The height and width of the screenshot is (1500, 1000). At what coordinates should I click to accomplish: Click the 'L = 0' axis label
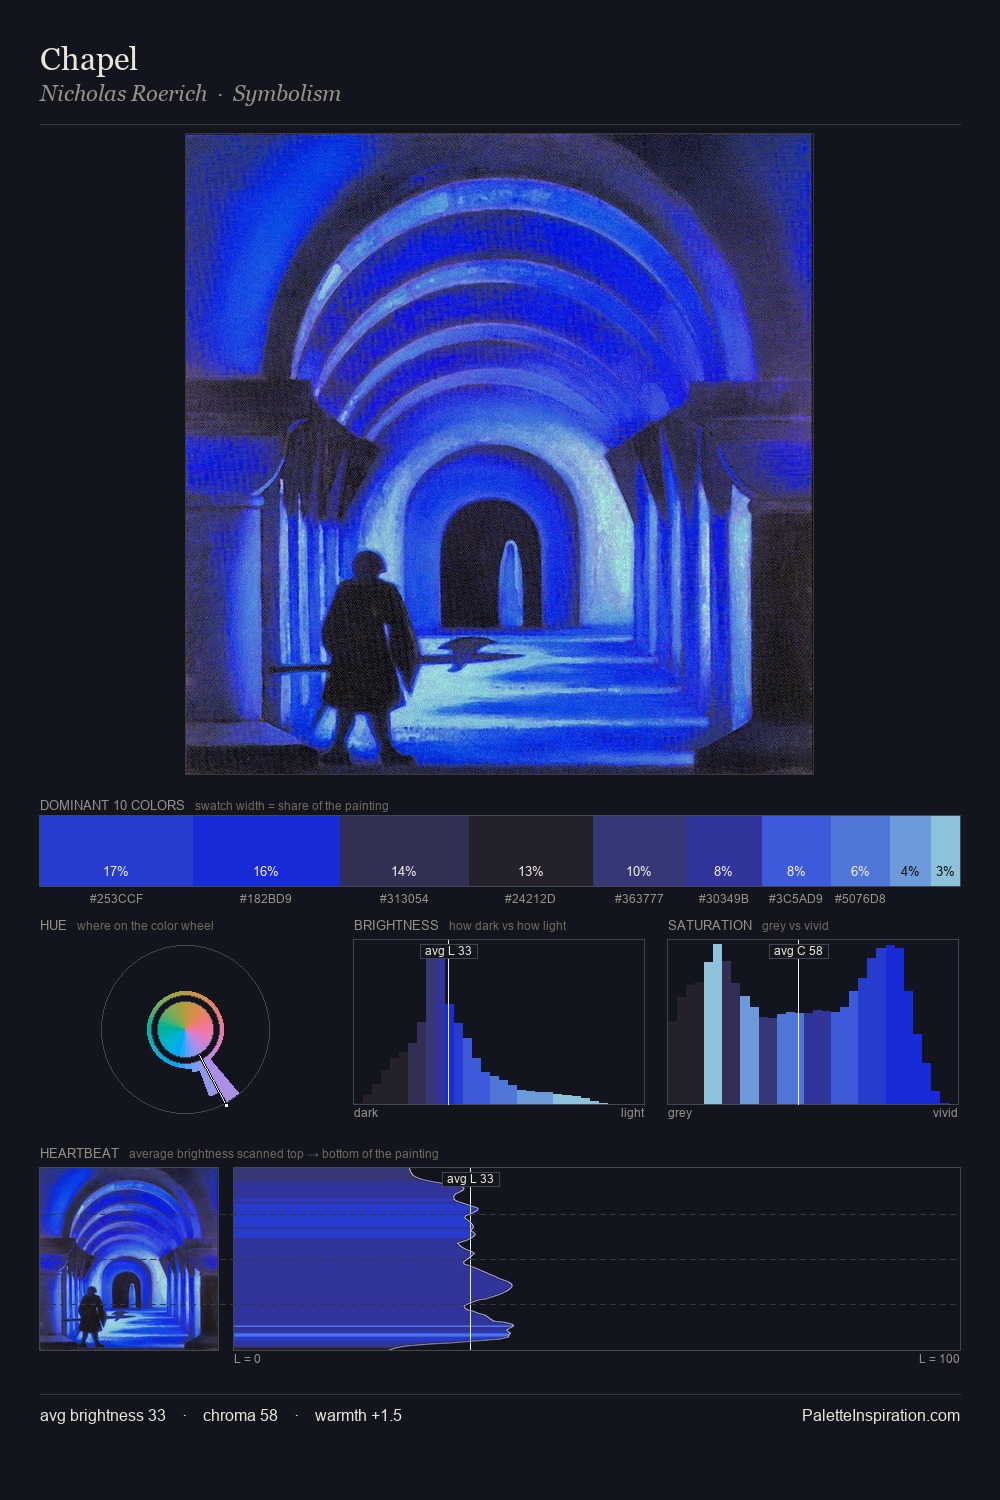[x=247, y=1359]
